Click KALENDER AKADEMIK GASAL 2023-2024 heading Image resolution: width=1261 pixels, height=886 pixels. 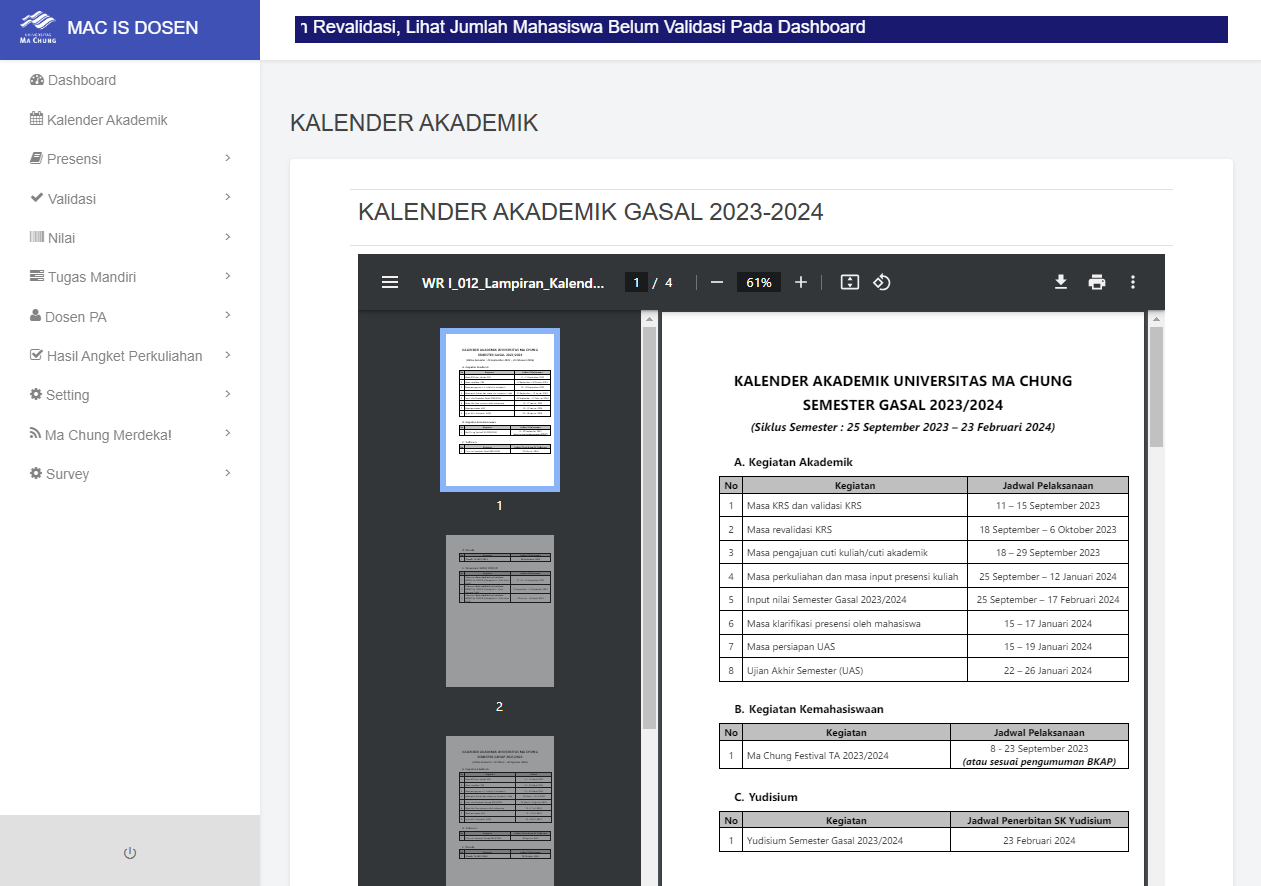(591, 212)
